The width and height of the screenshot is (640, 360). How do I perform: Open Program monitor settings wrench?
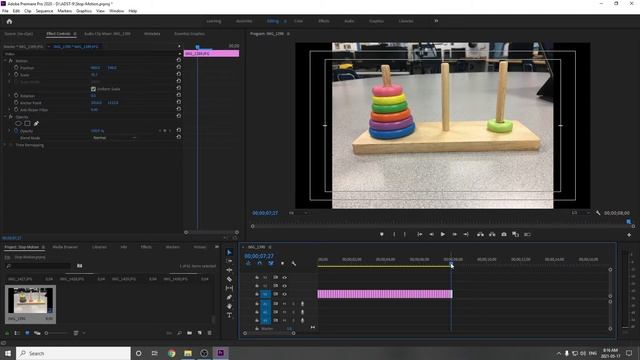point(598,213)
